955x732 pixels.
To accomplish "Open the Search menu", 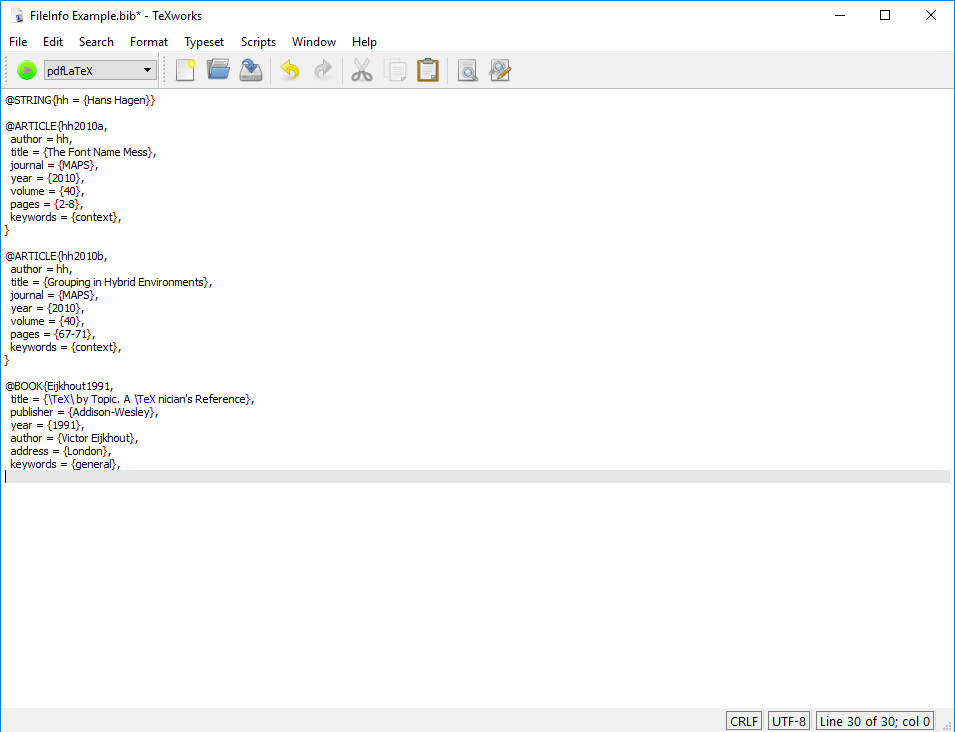I will click(96, 42).
